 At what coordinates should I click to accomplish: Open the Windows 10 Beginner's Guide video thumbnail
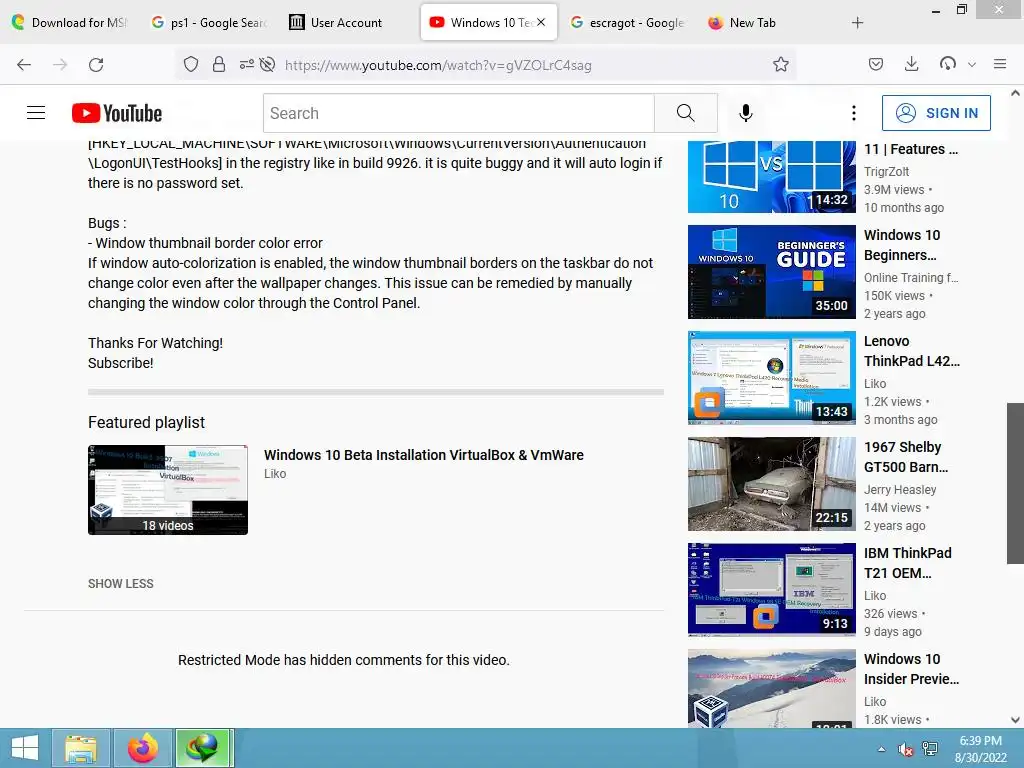(771, 272)
